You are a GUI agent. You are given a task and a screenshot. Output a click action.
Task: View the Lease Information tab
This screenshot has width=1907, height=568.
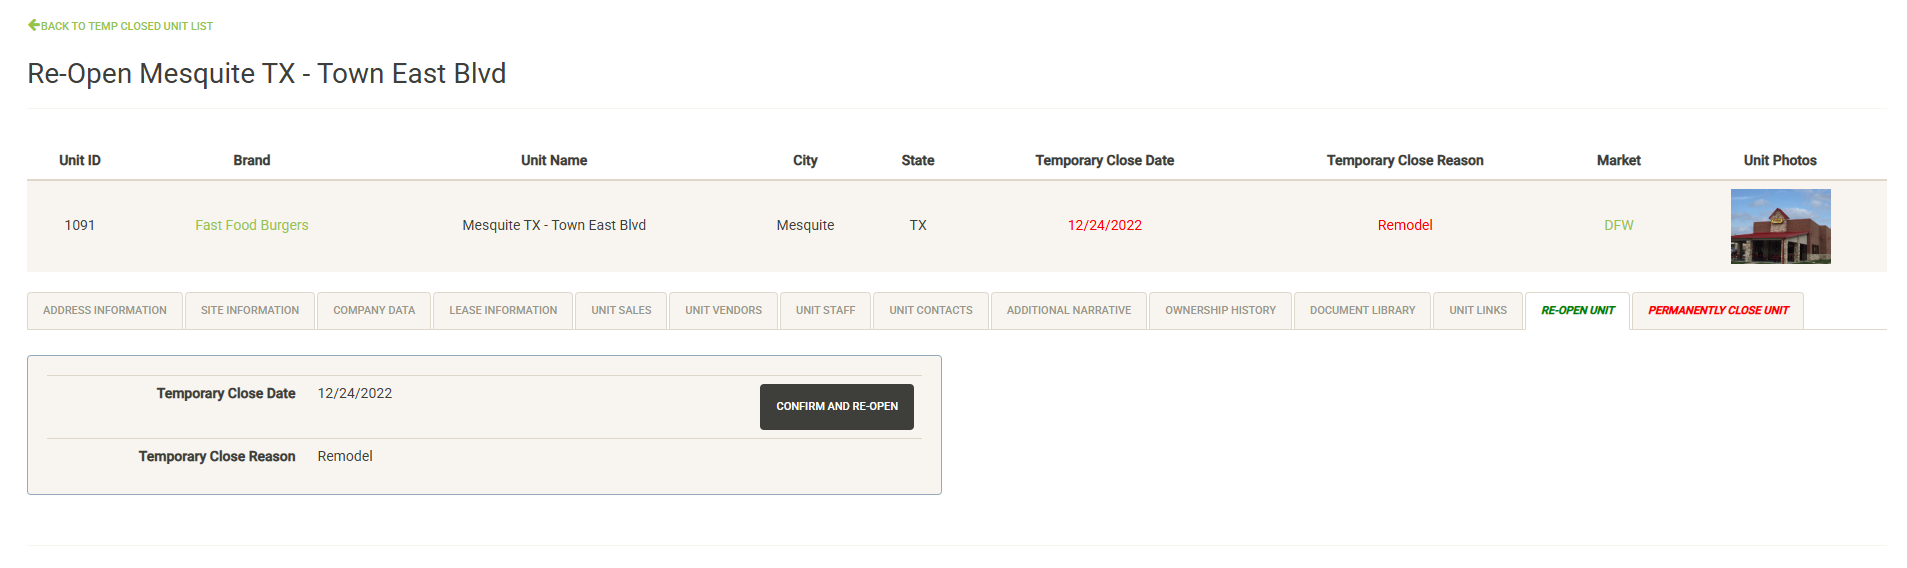point(503,310)
